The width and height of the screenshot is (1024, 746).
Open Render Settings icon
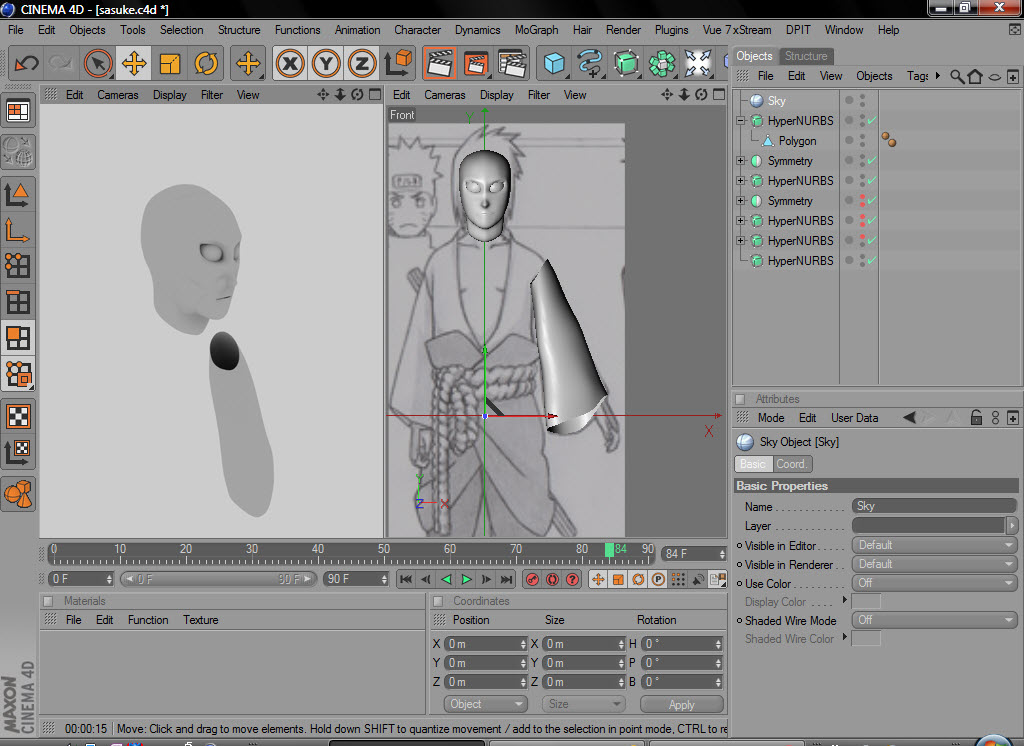(513, 64)
